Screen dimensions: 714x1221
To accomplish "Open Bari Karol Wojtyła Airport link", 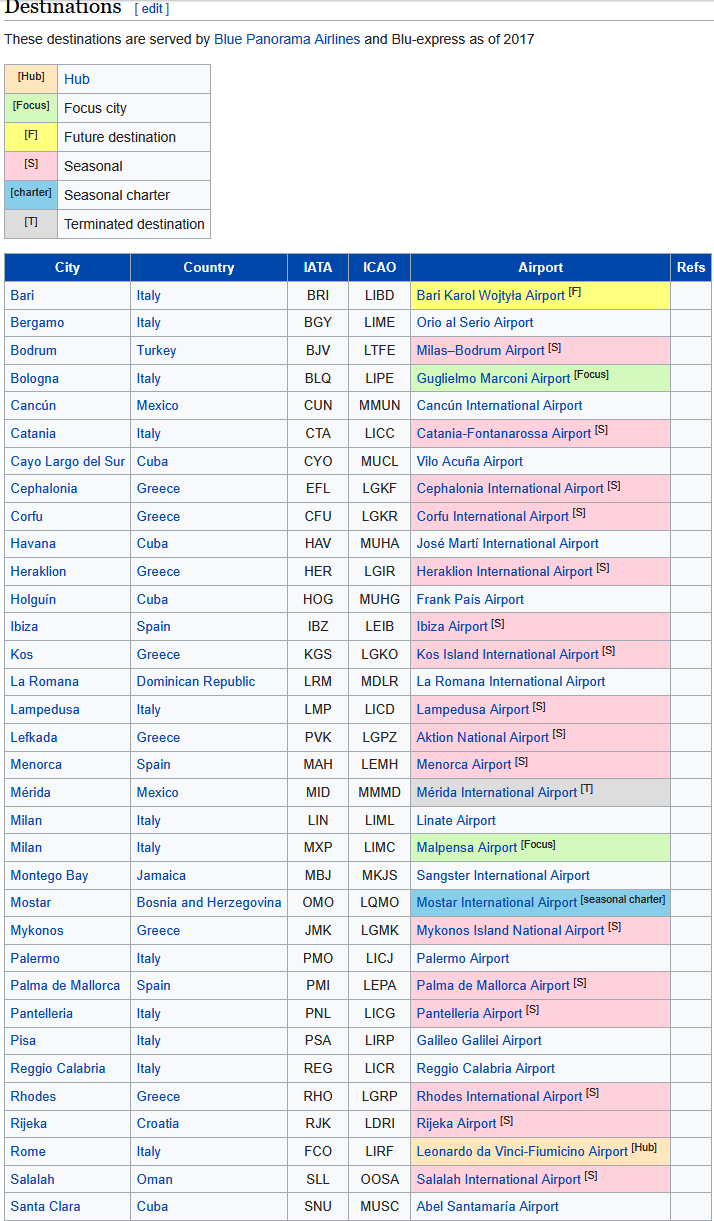I will point(490,296).
